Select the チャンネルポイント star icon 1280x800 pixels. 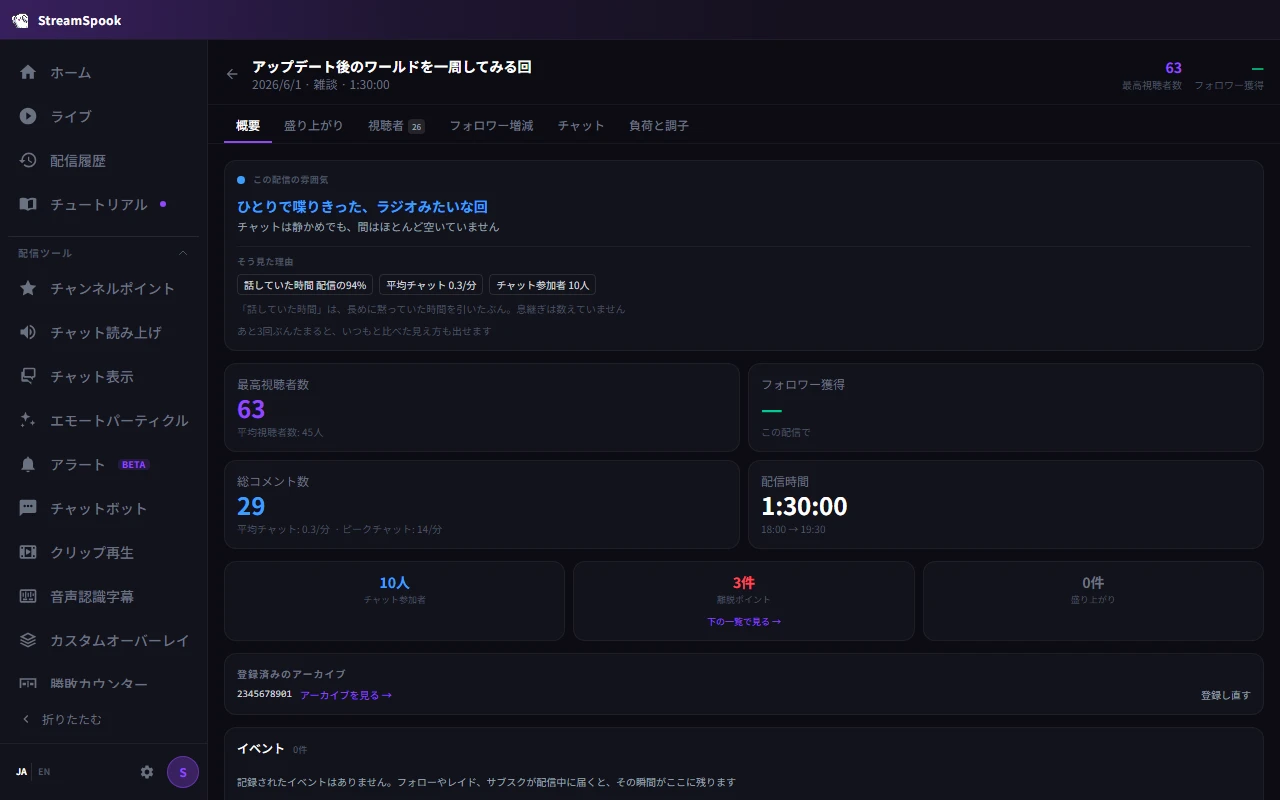(x=28, y=288)
